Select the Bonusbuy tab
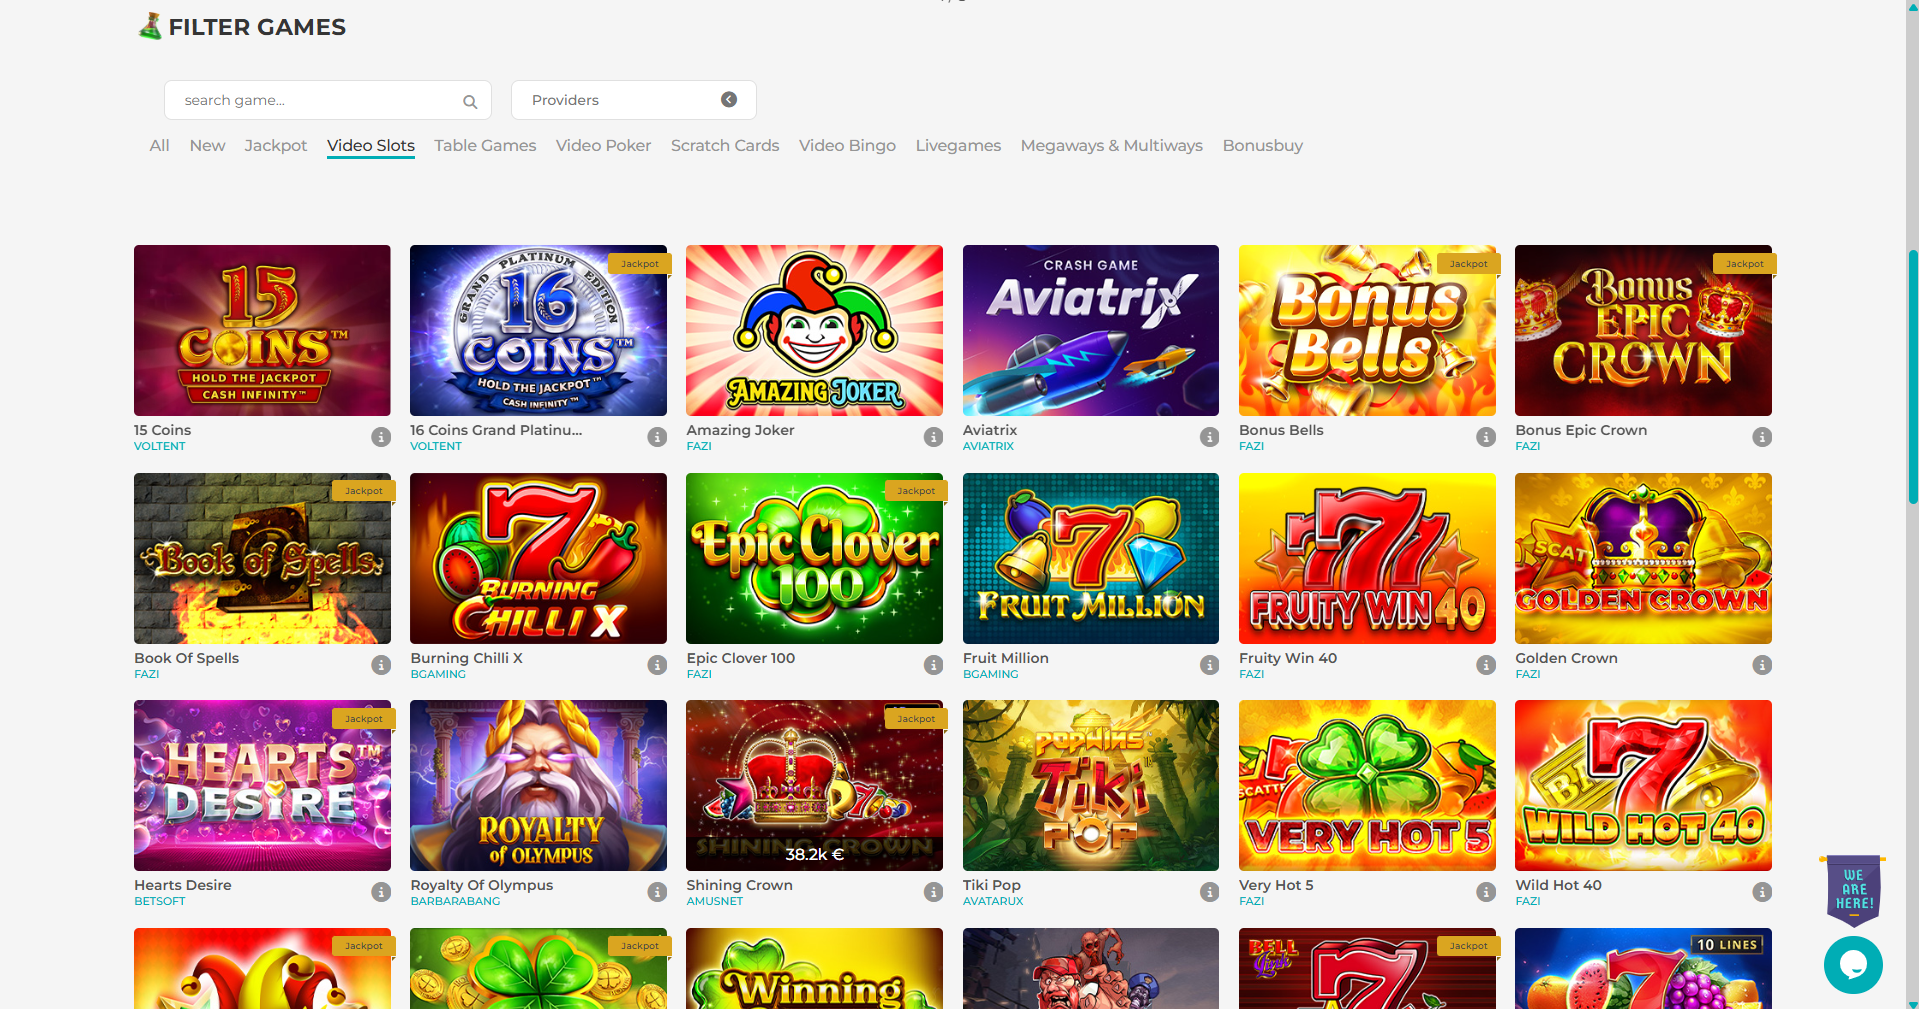 tap(1262, 146)
